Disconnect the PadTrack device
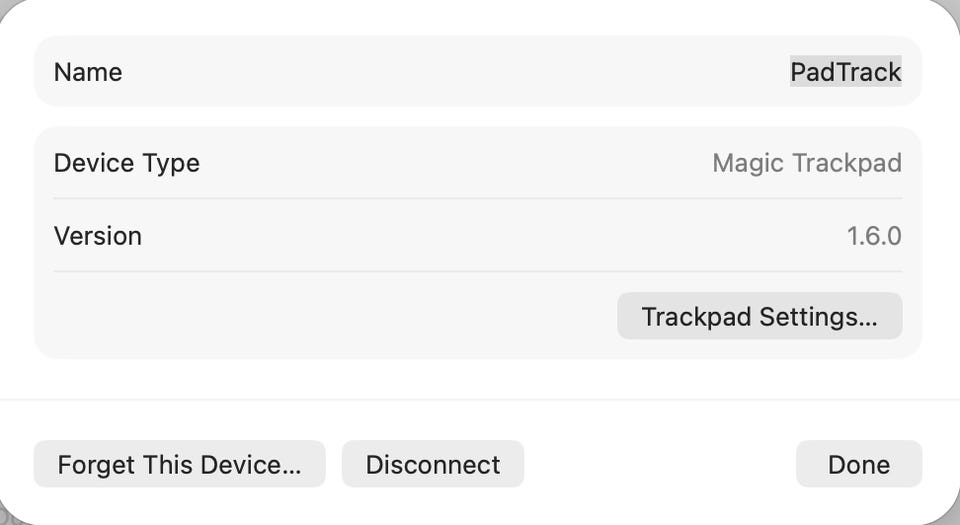960x525 pixels. click(432, 464)
